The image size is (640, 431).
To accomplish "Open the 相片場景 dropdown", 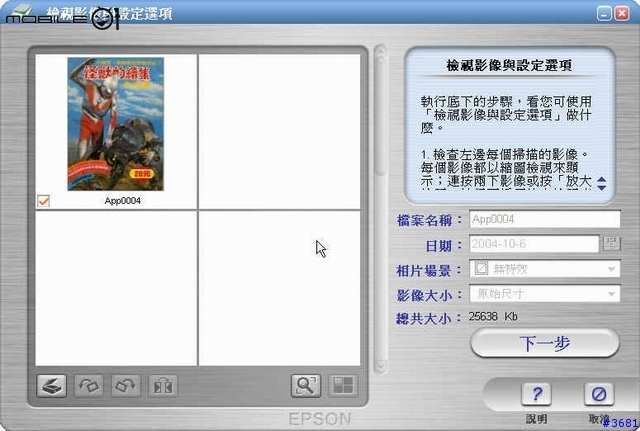I will pyautogui.click(x=545, y=269).
